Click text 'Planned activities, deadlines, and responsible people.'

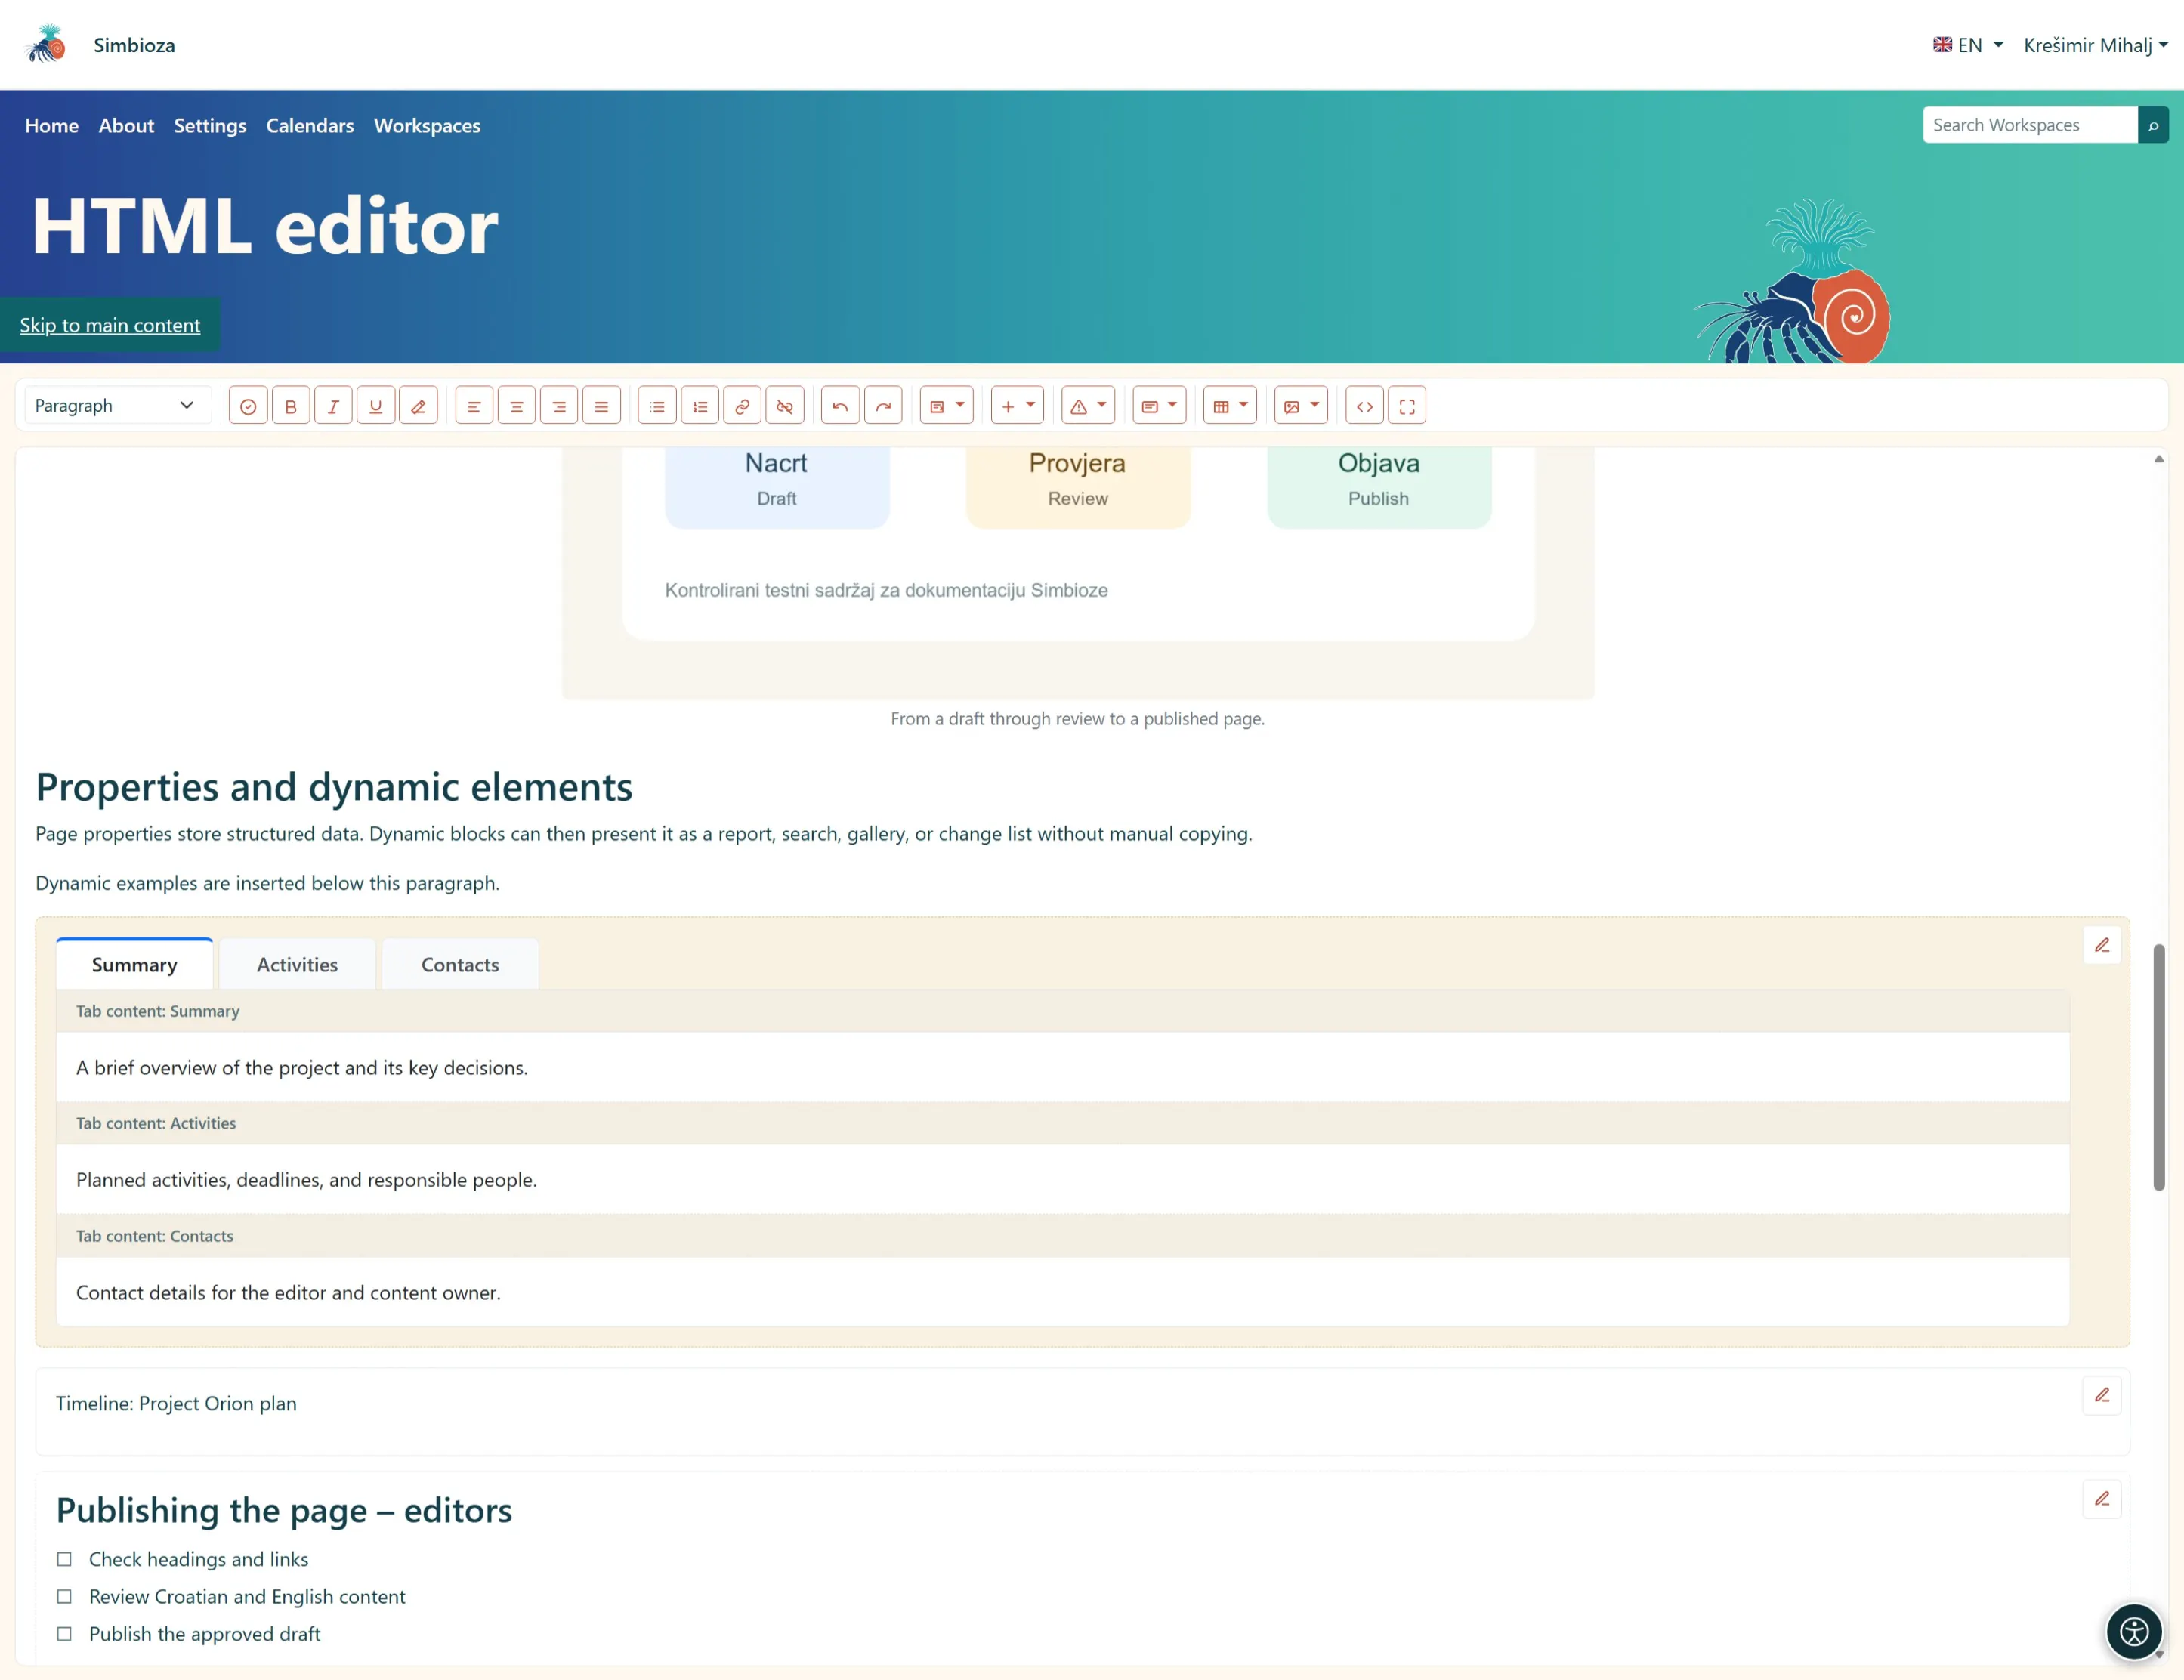(x=306, y=1180)
